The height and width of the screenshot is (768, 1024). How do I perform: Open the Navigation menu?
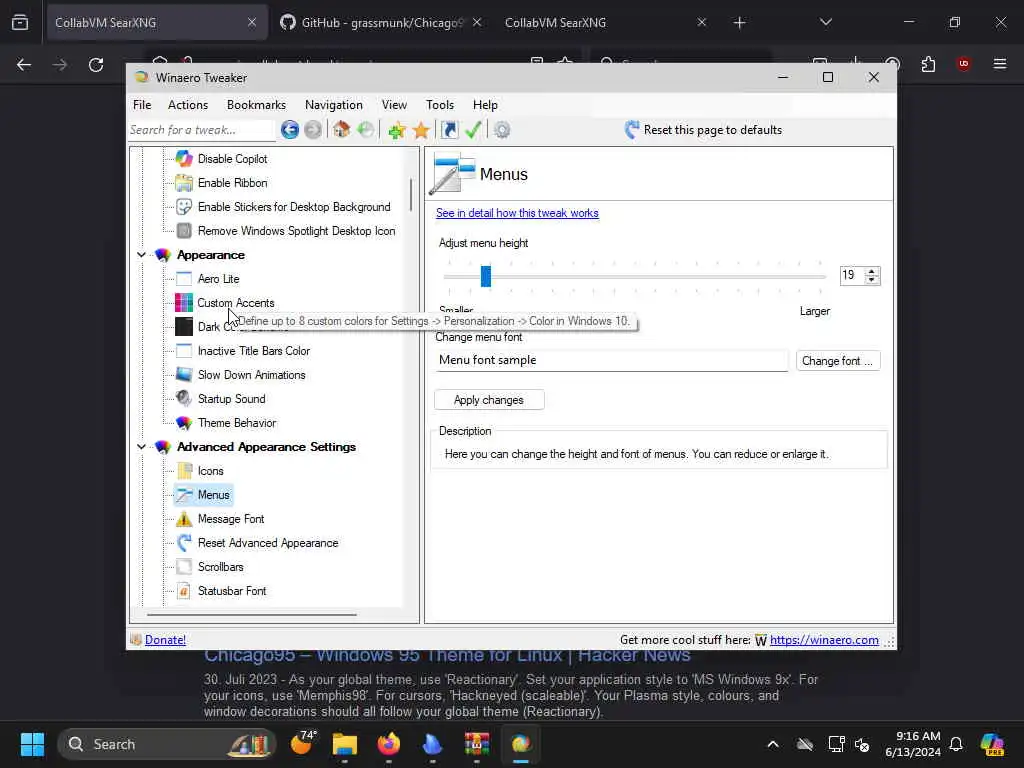[x=334, y=105]
